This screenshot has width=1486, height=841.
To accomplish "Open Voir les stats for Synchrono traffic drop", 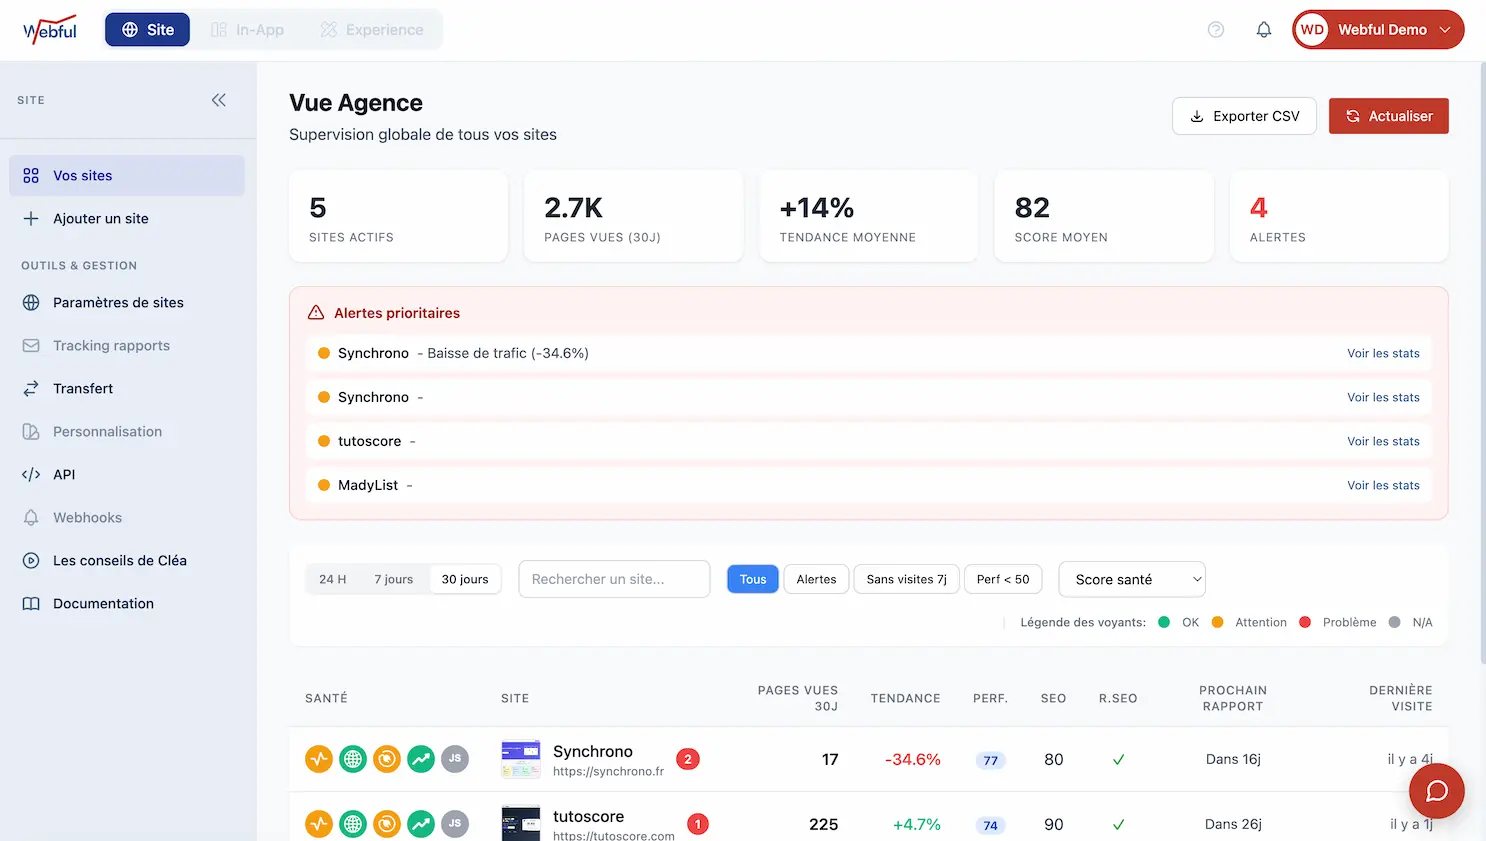I will pos(1383,353).
